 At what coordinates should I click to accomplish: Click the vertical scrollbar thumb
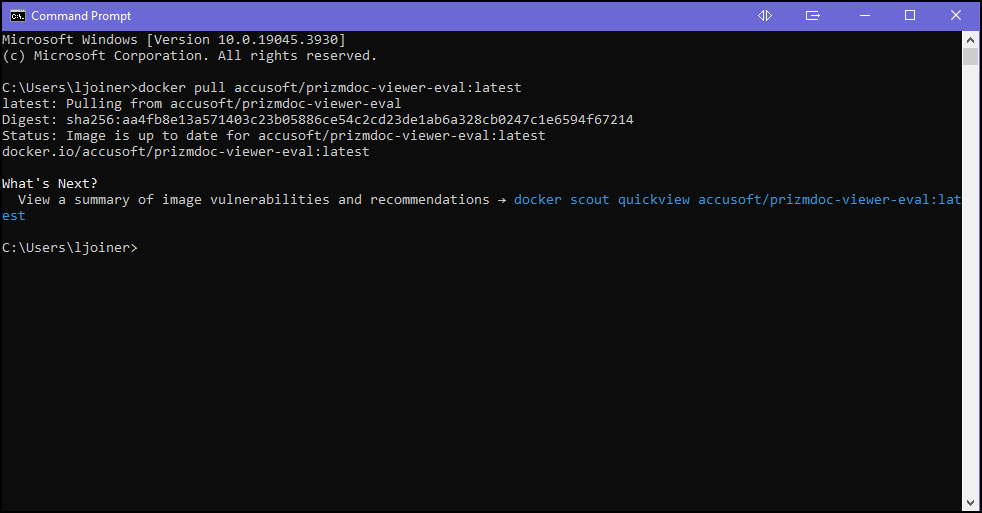pos(970,56)
